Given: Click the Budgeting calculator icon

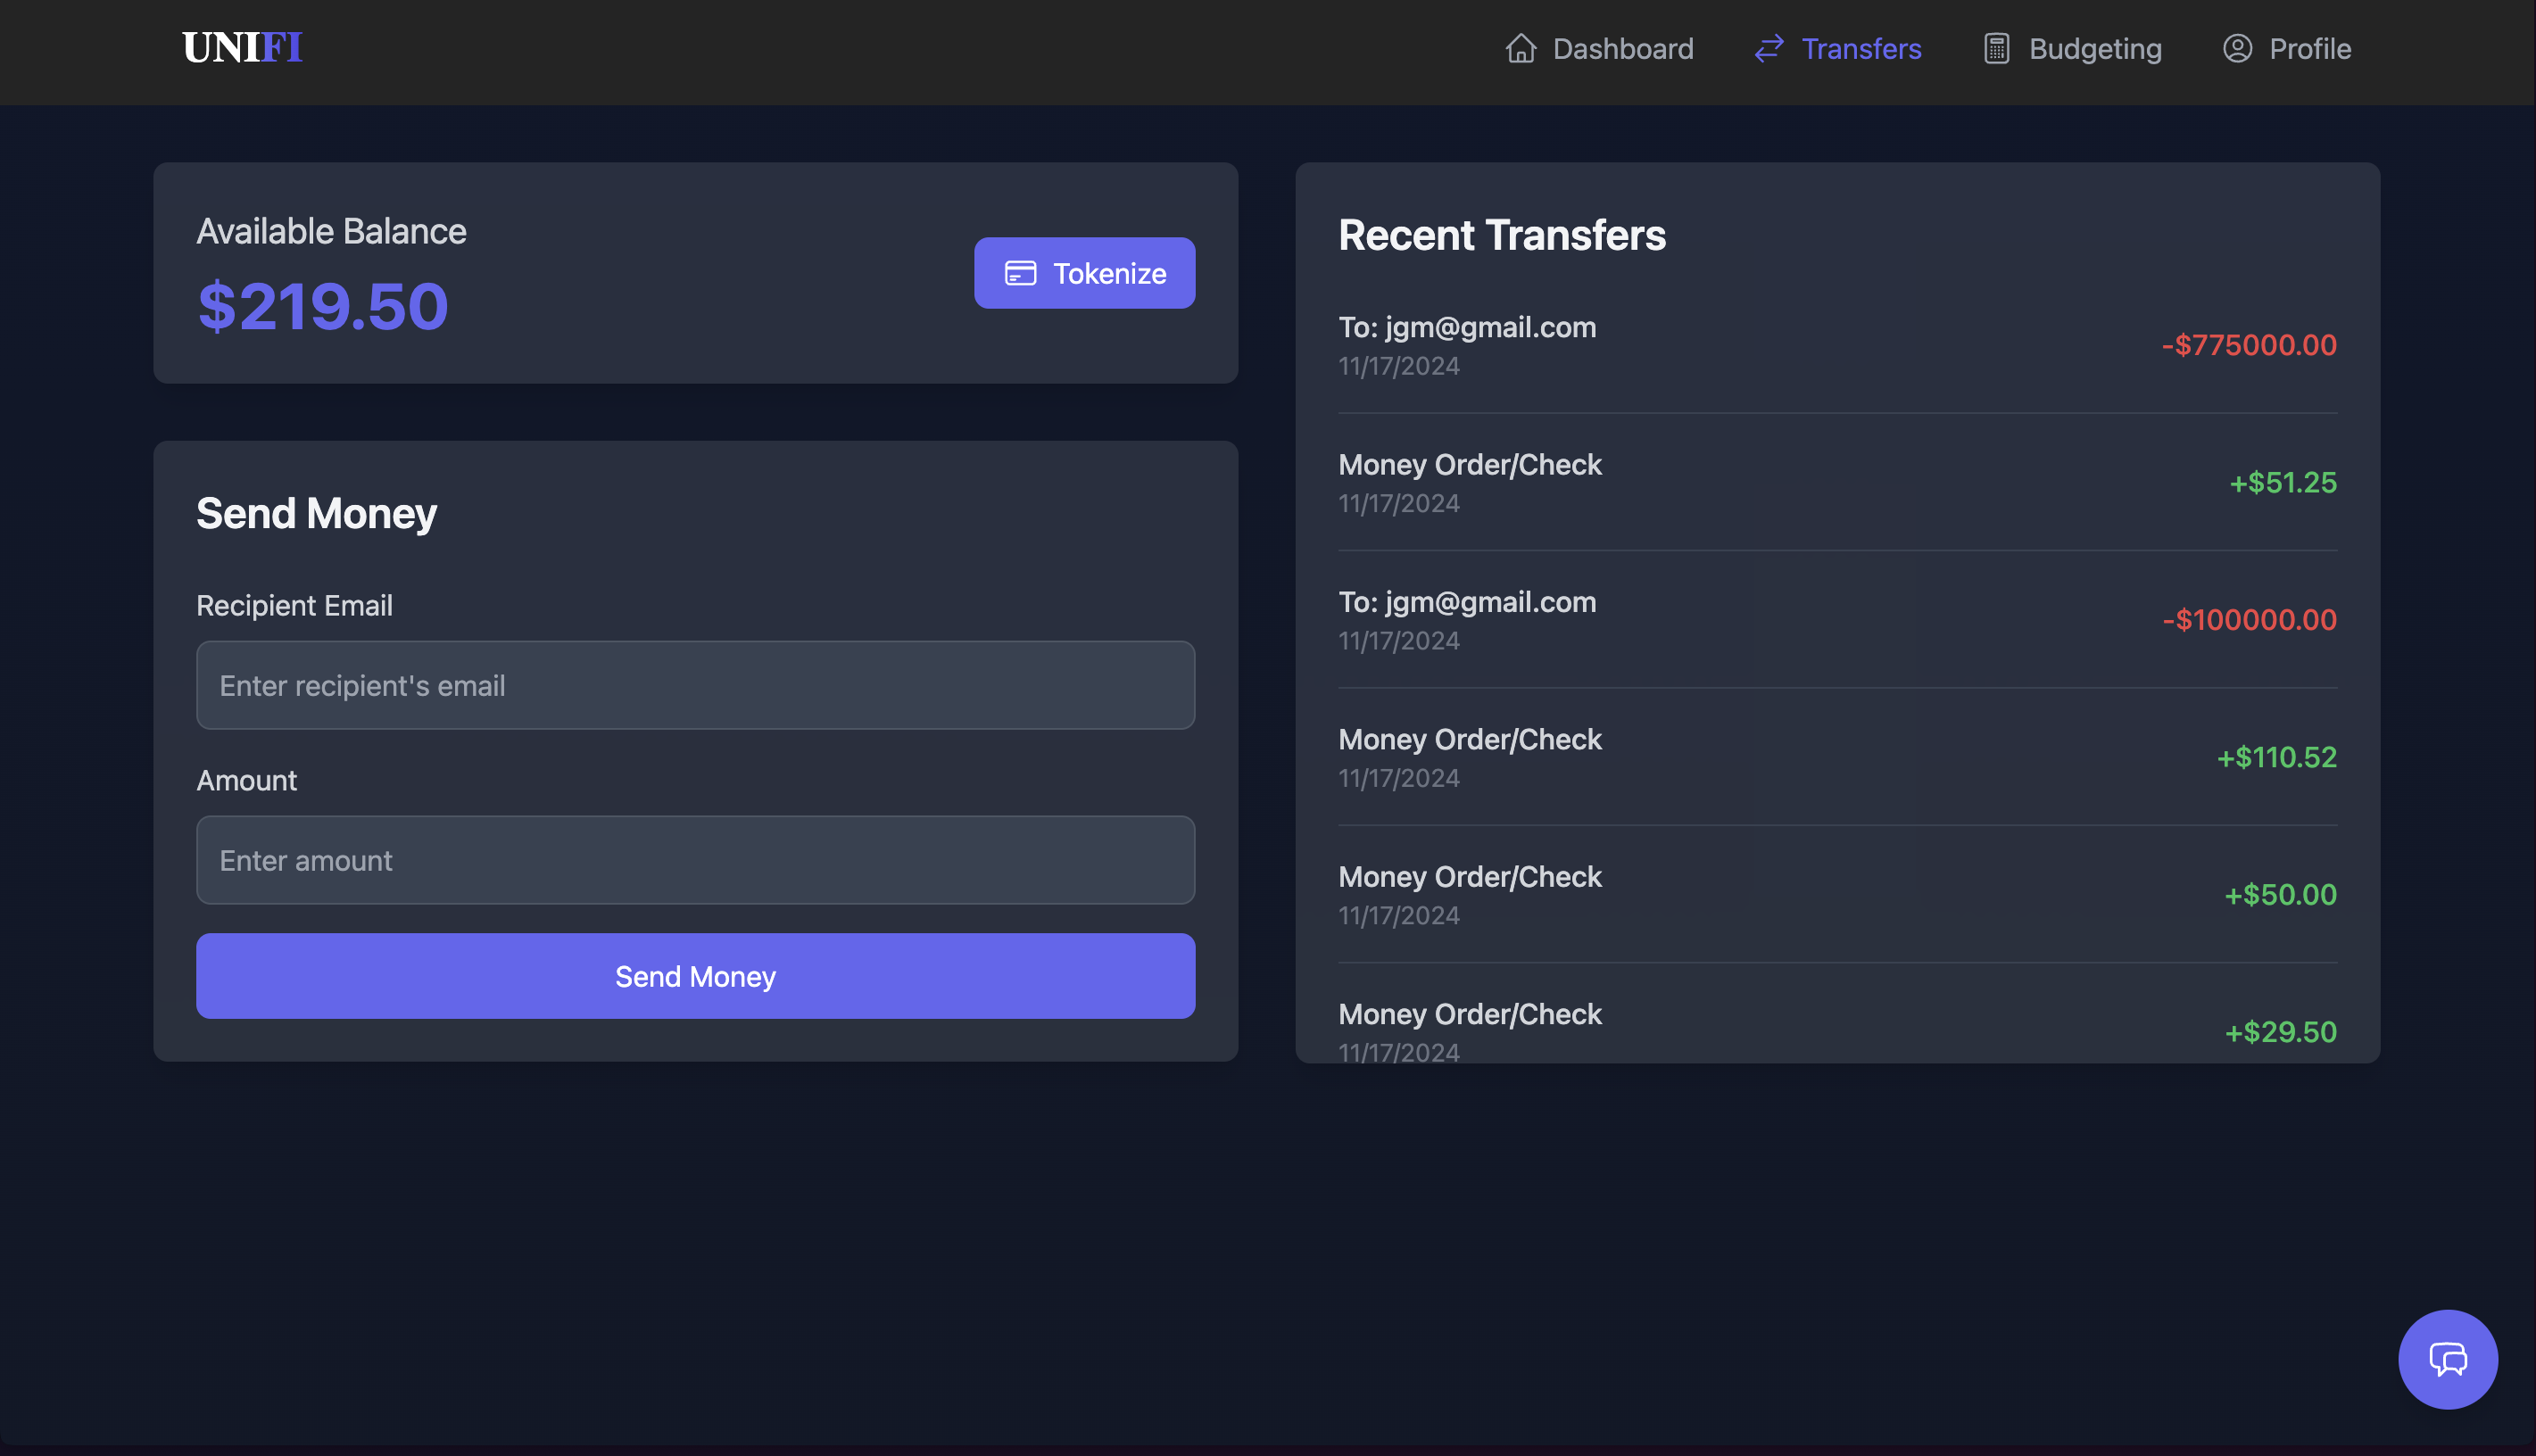Looking at the screenshot, I should coord(1996,48).
